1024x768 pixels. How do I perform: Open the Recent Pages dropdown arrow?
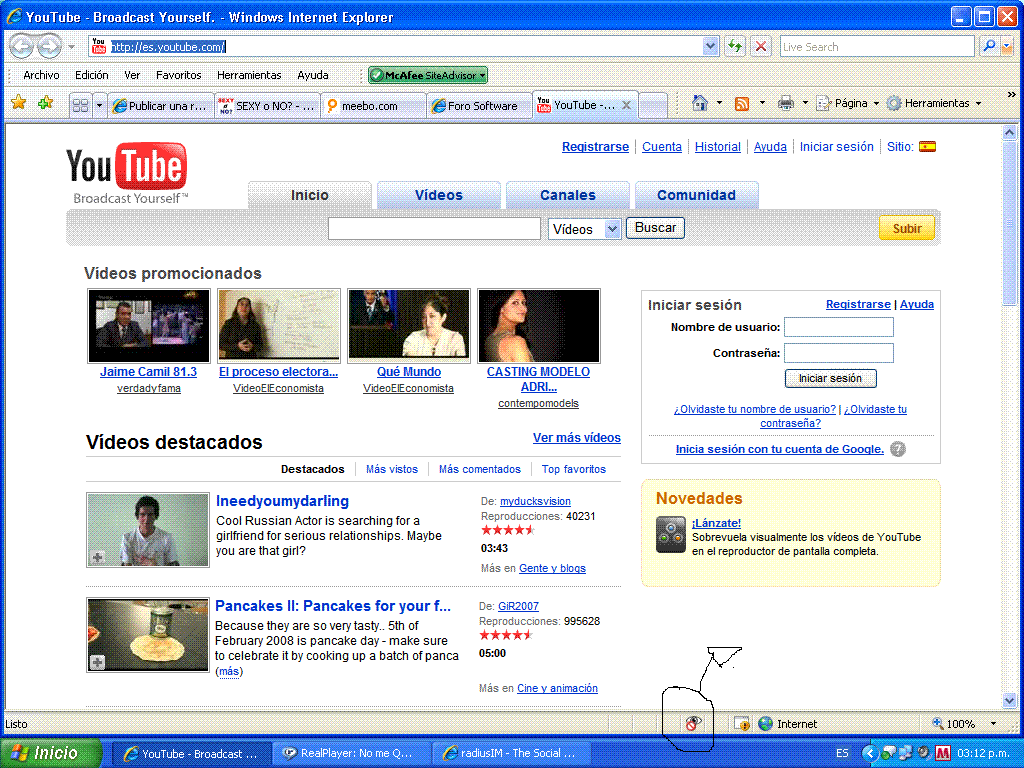point(71,47)
